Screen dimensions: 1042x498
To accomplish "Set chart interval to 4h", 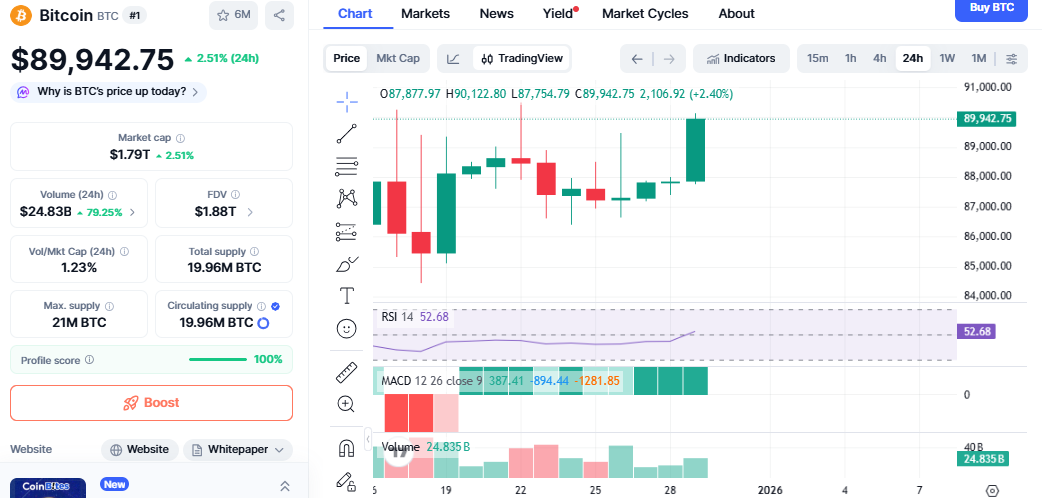I will point(879,58).
